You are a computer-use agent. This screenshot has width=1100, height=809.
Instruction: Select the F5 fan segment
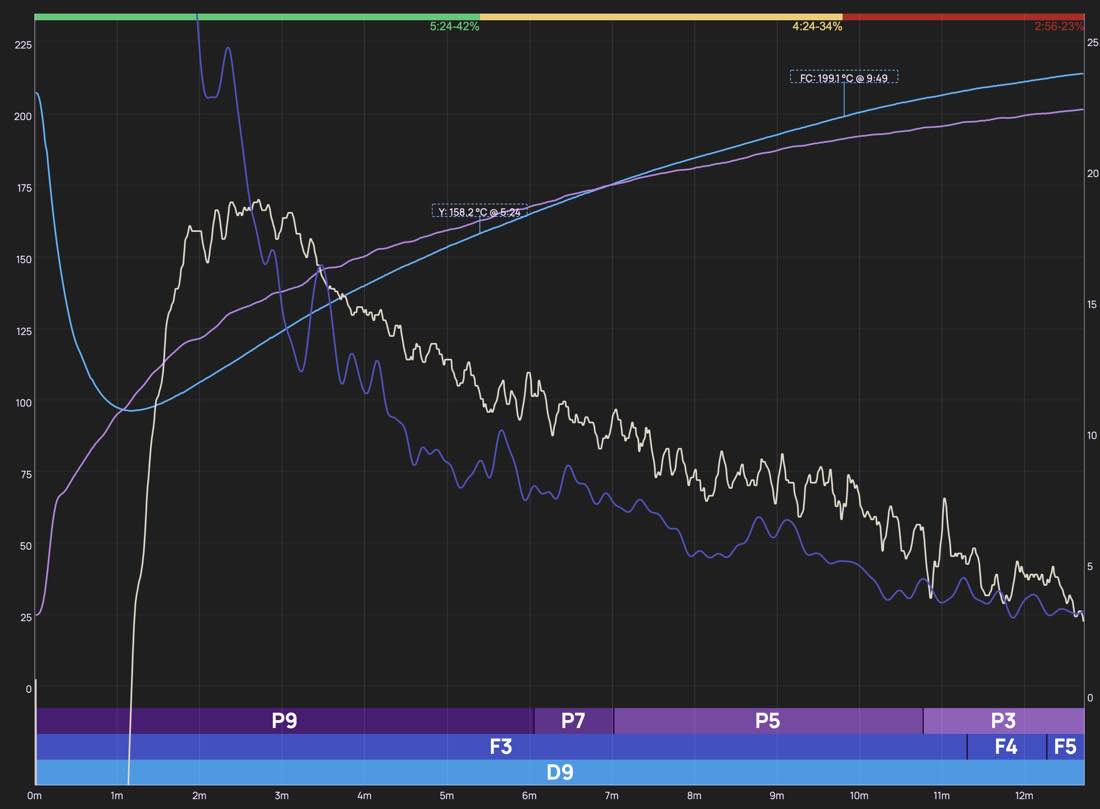pos(1065,747)
